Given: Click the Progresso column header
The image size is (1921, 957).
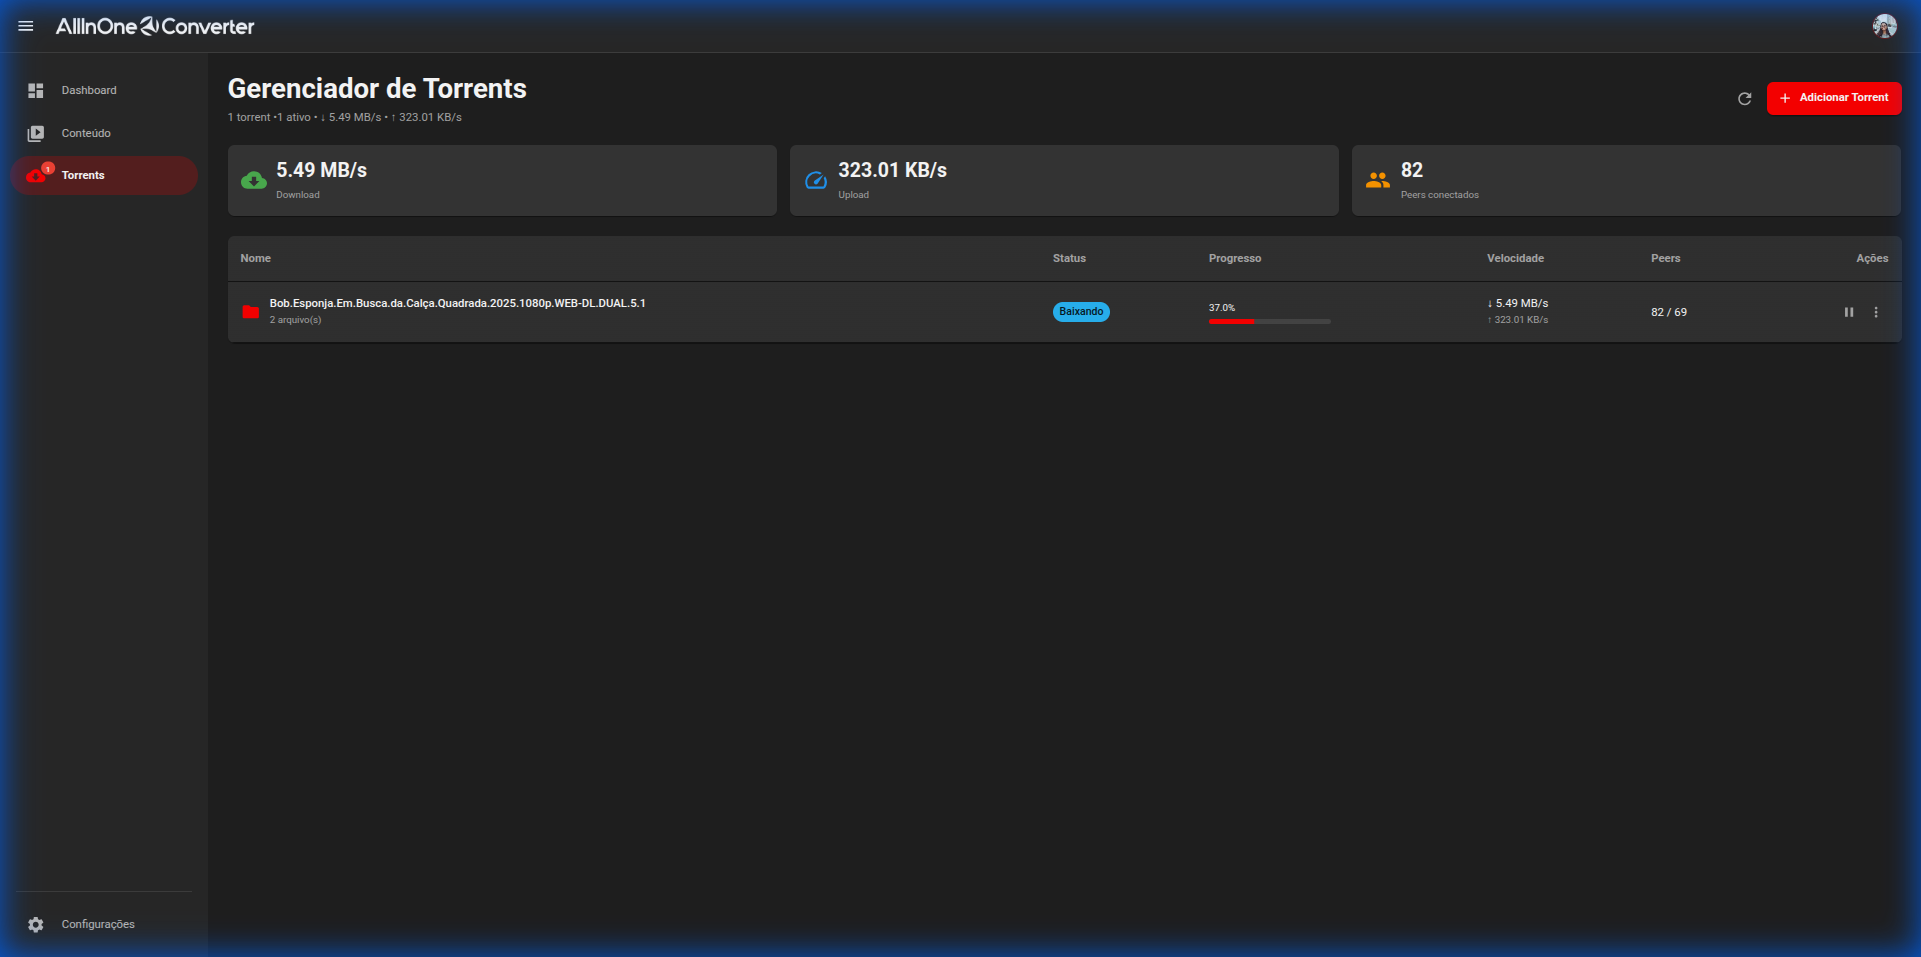Looking at the screenshot, I should (x=1234, y=258).
